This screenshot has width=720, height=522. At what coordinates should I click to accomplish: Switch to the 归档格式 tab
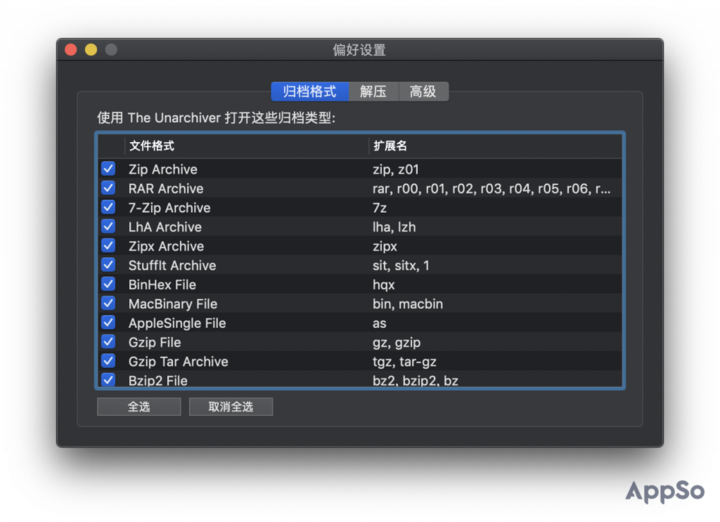[310, 91]
